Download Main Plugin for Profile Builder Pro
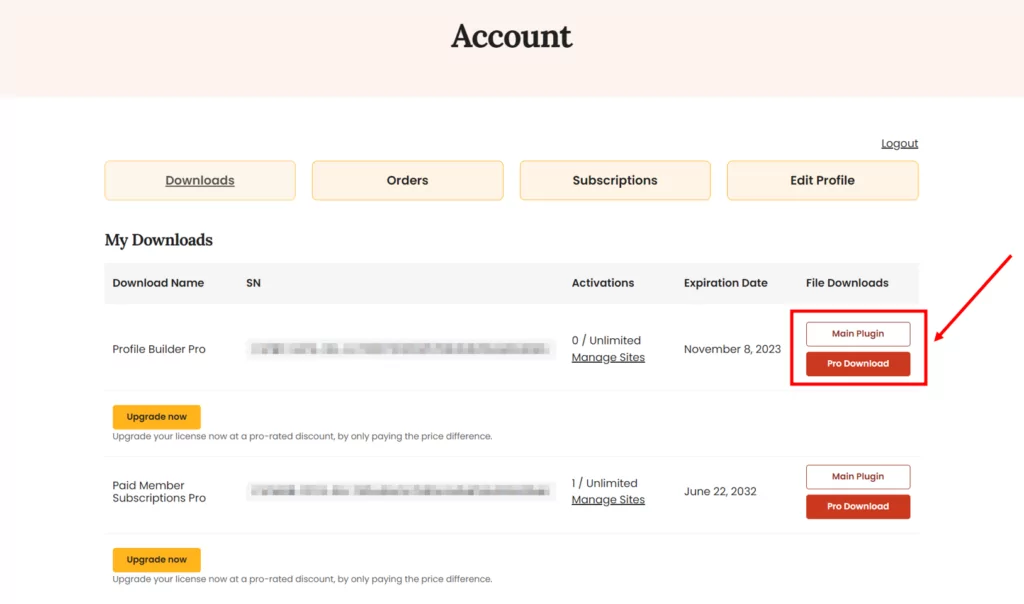Image resolution: width=1024 pixels, height=604 pixels. (858, 334)
